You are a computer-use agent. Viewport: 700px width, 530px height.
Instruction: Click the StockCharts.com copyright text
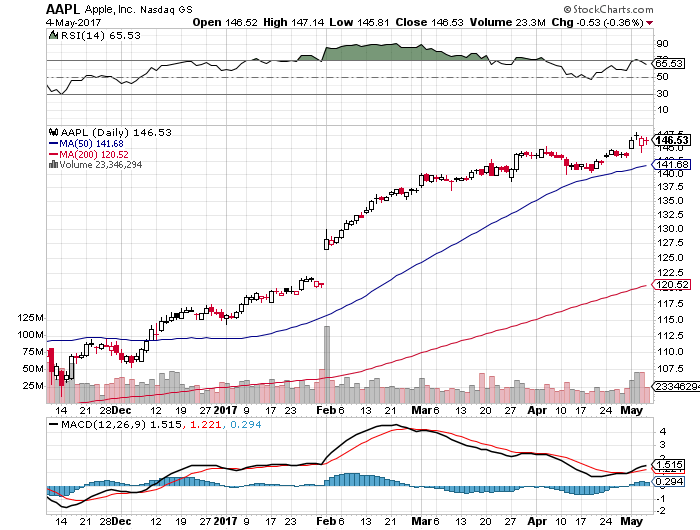(x=608, y=9)
